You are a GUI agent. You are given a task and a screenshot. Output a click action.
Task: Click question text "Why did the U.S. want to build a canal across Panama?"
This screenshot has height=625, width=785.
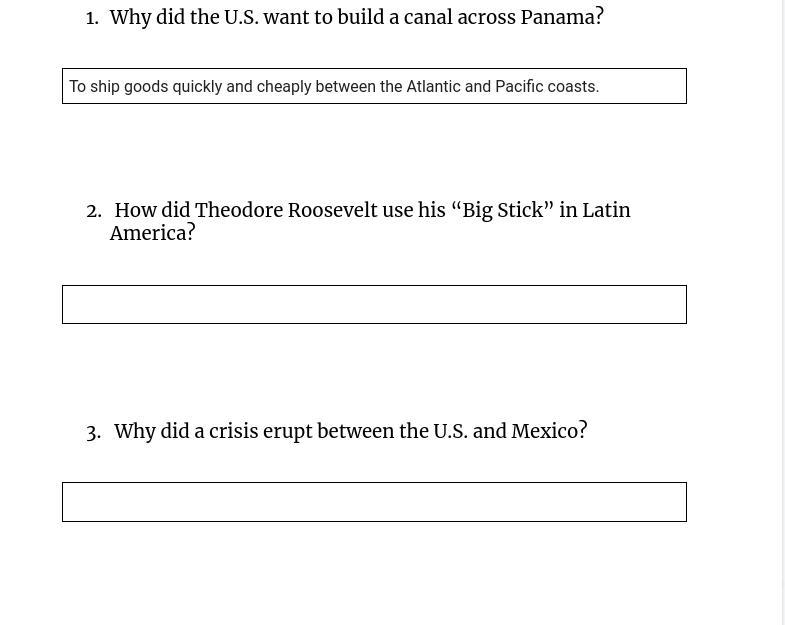pos(356,17)
